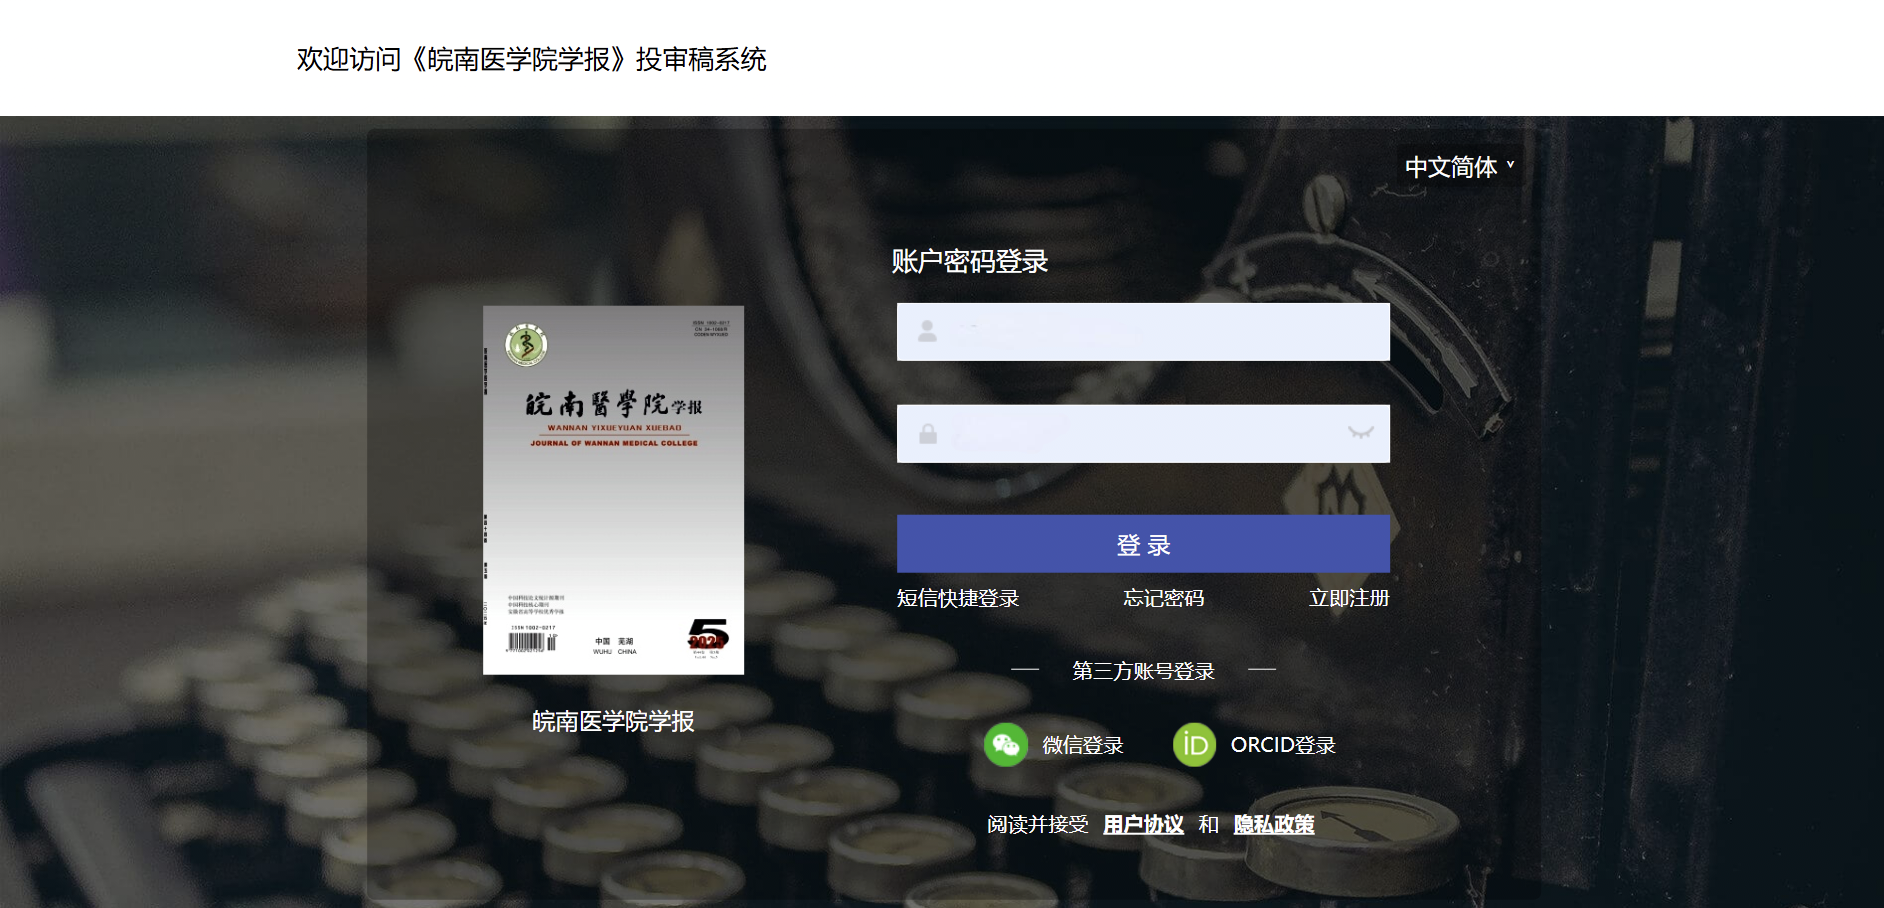Open the 忘记密码 link

point(1163,598)
